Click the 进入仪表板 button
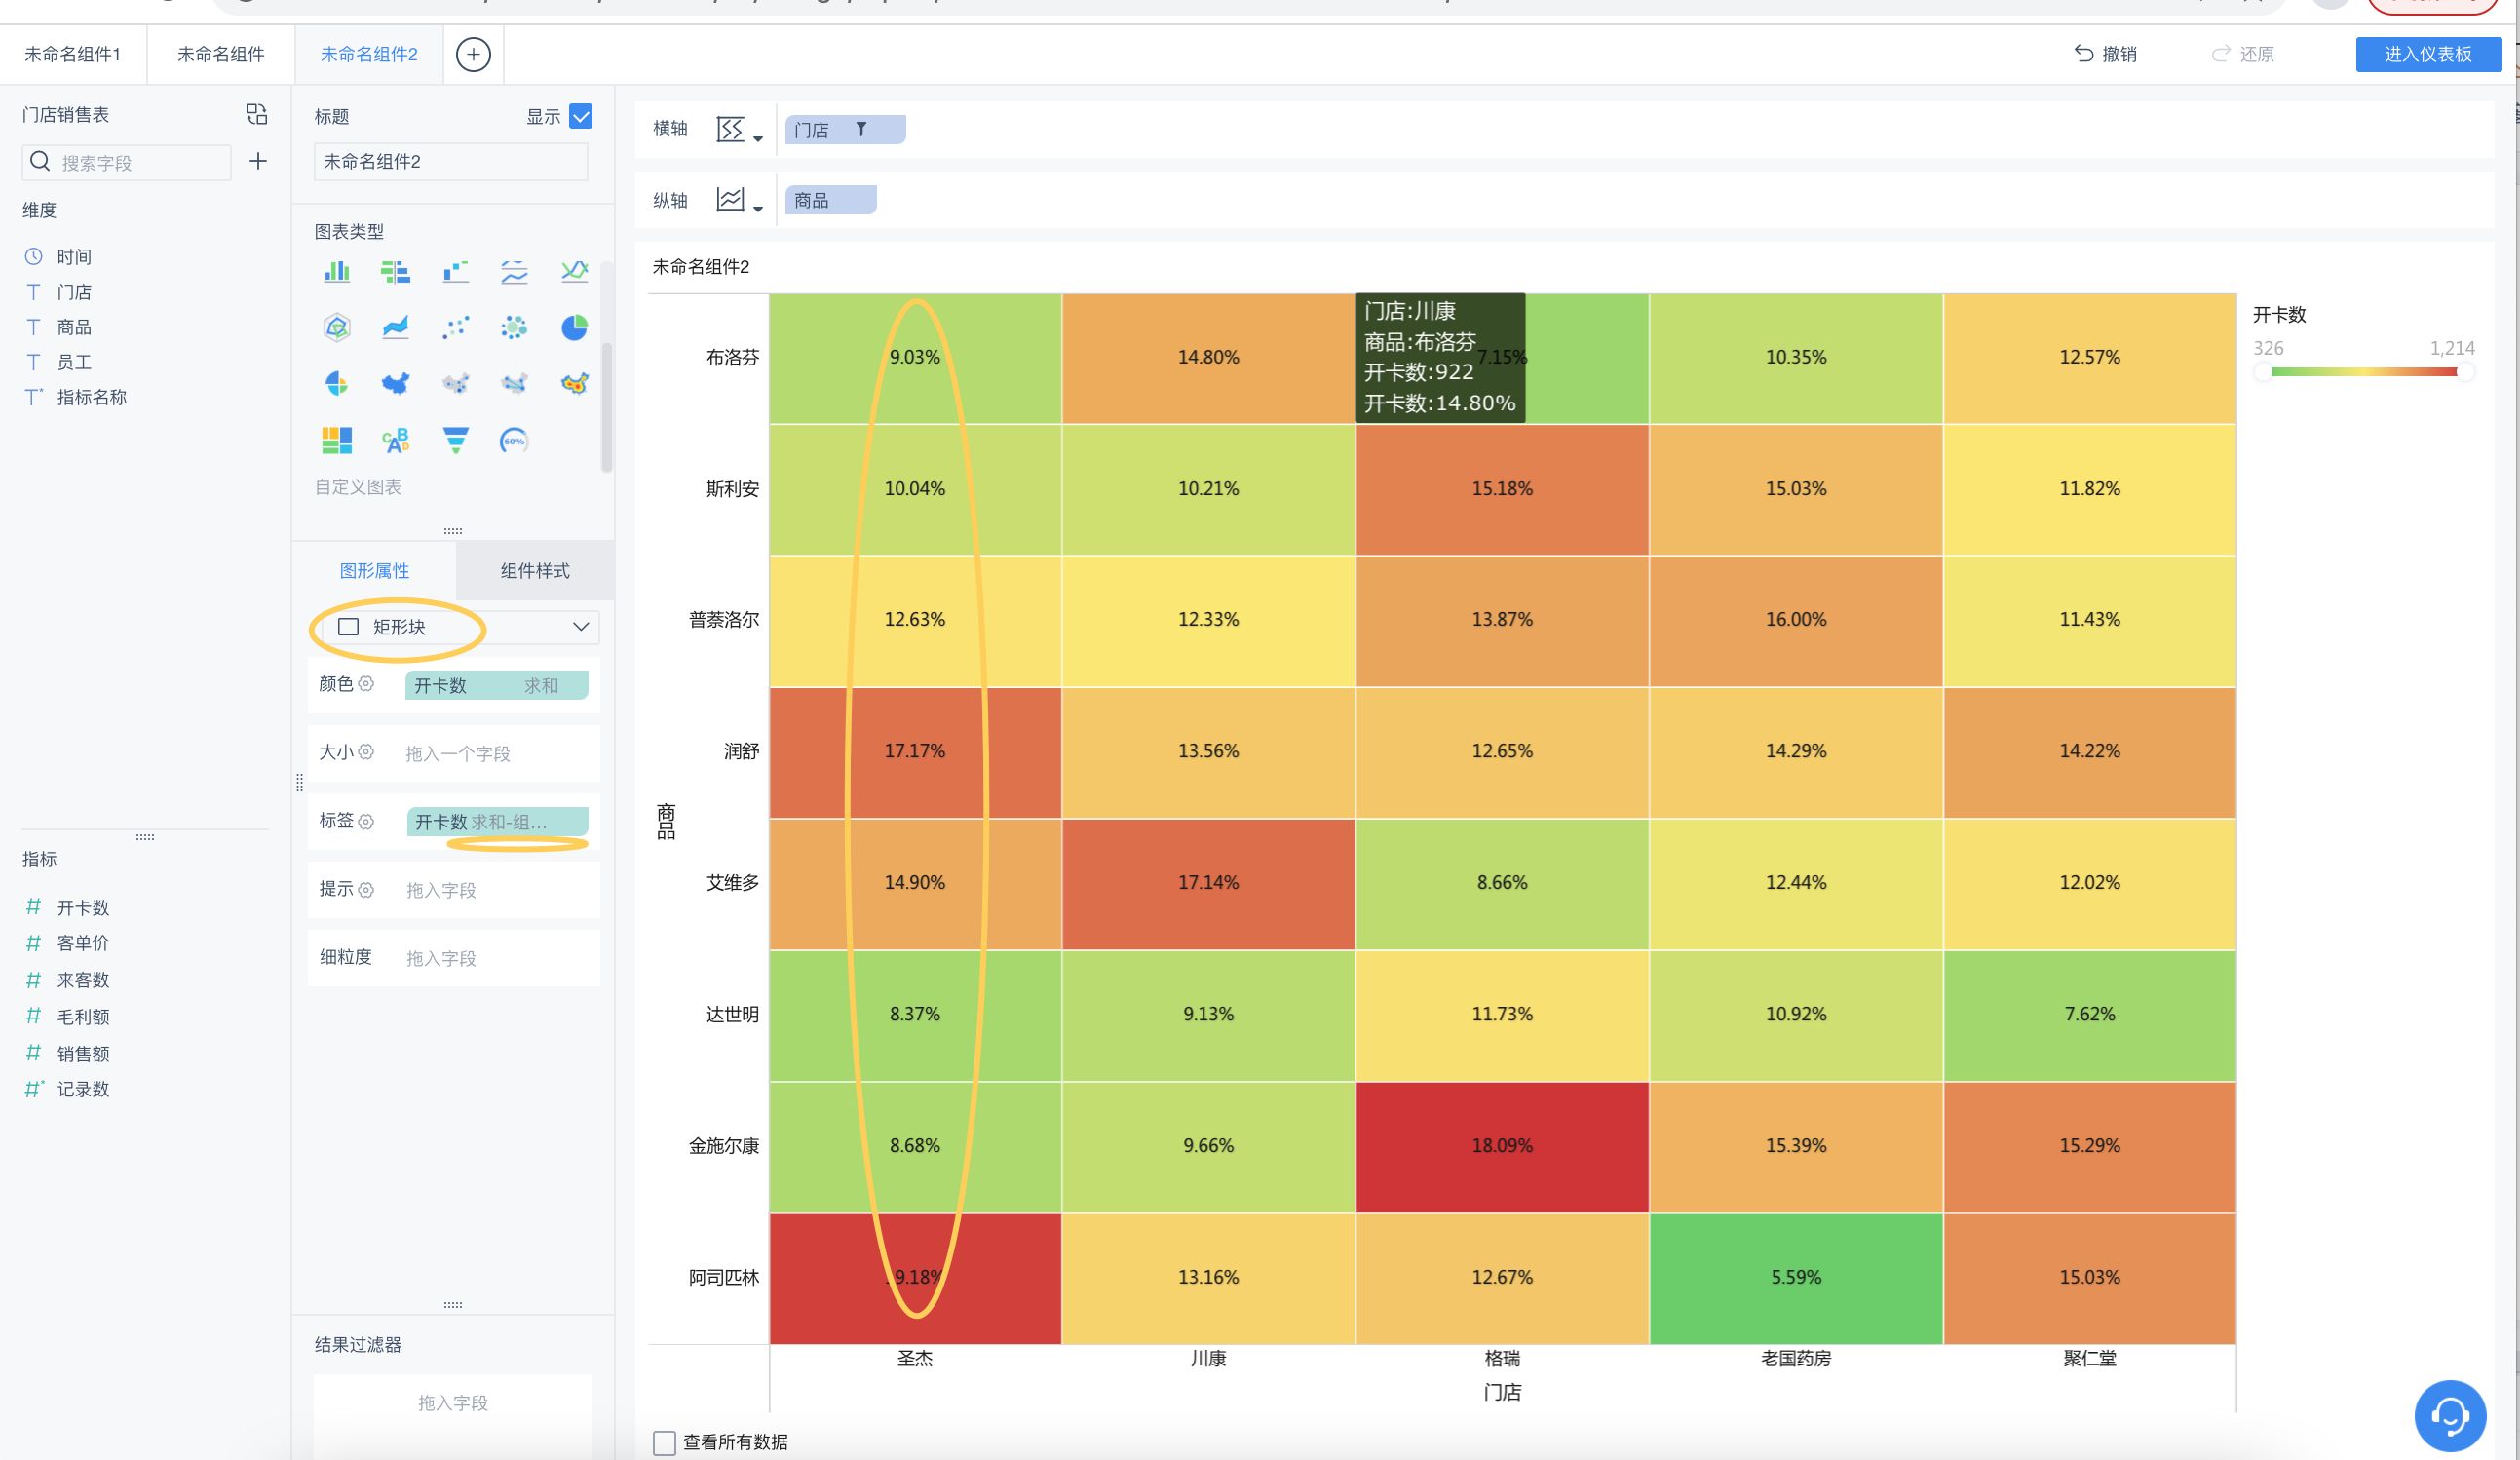This screenshot has height=1460, width=2520. tap(2428, 54)
